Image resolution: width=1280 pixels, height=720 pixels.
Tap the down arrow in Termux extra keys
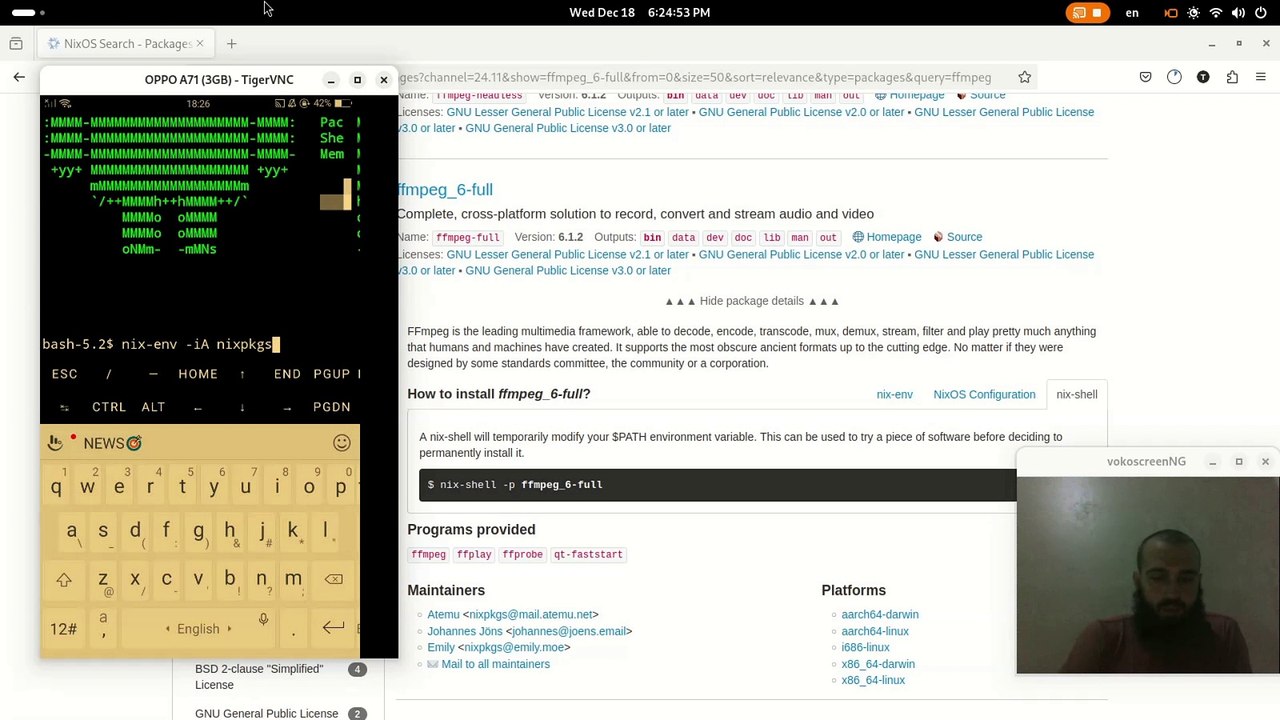pyautogui.click(x=242, y=407)
